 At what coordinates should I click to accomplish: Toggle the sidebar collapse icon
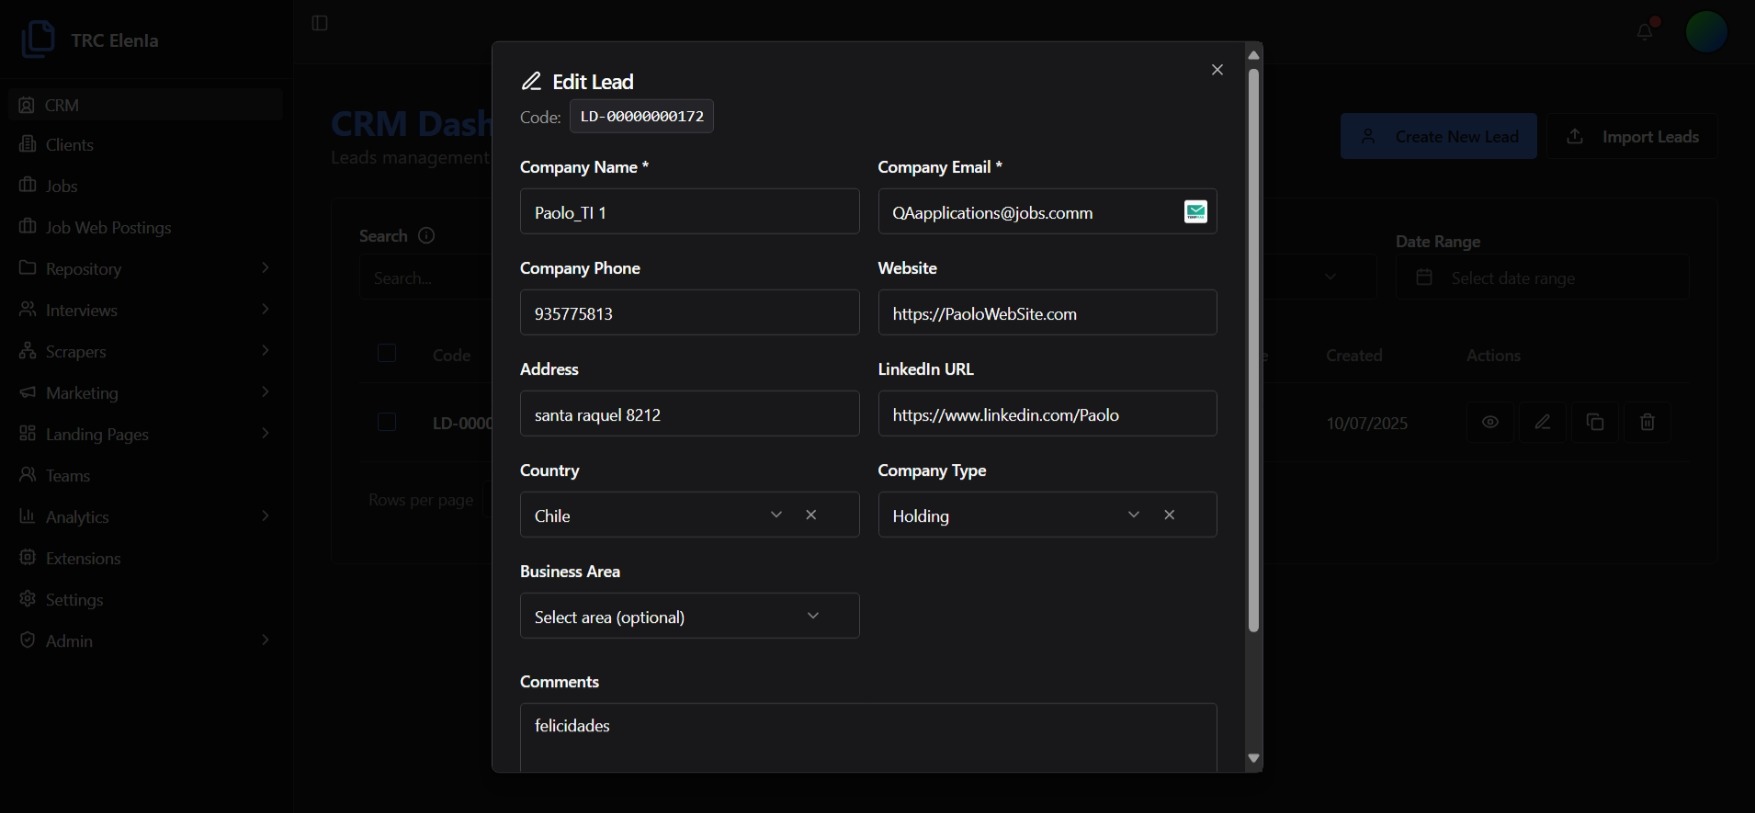pos(320,23)
